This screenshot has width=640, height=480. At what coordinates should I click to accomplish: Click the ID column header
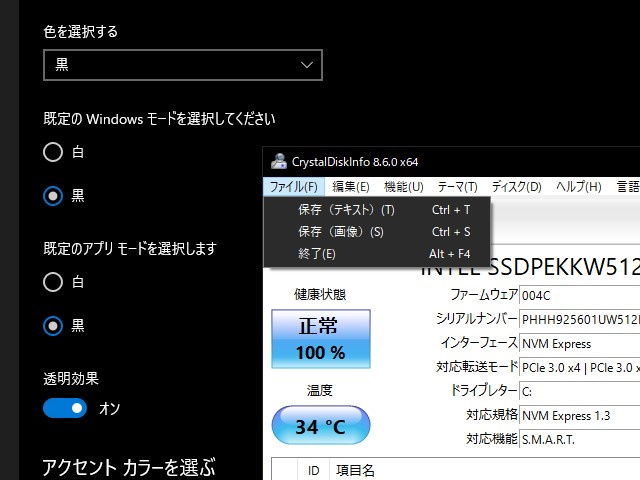click(313, 471)
